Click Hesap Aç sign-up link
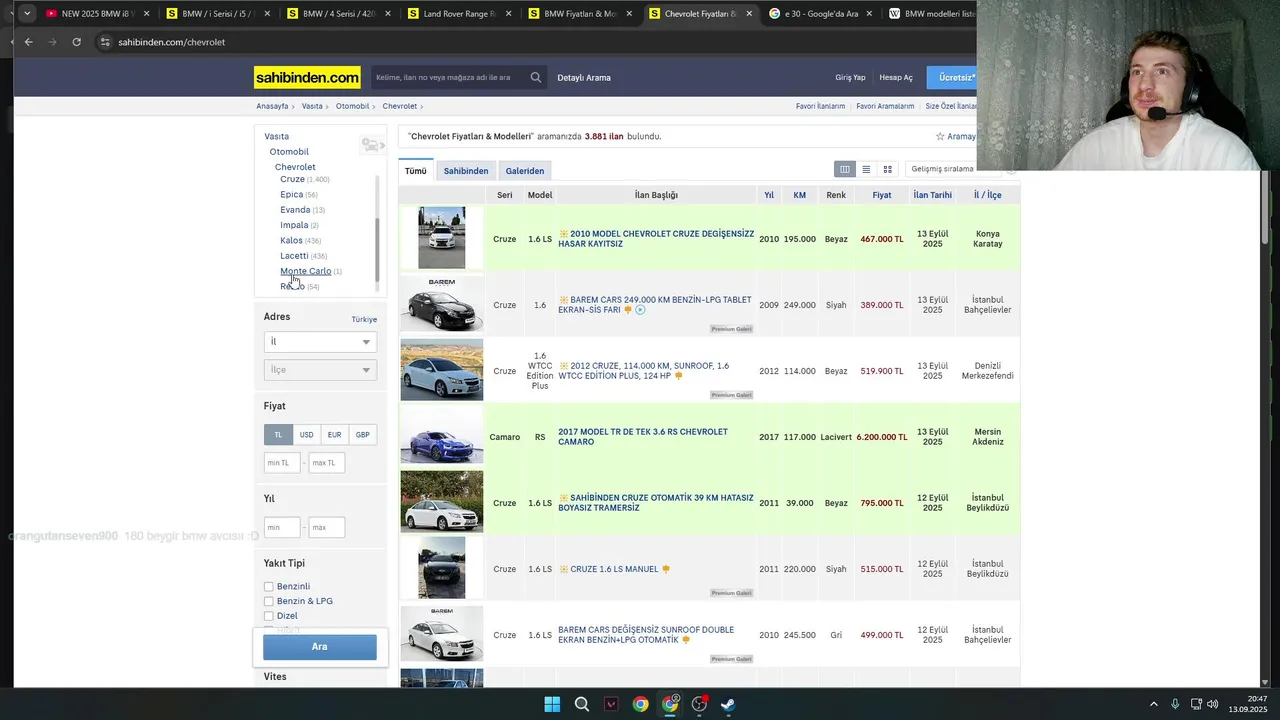Screen dimensions: 1280x720 (x=896, y=77)
